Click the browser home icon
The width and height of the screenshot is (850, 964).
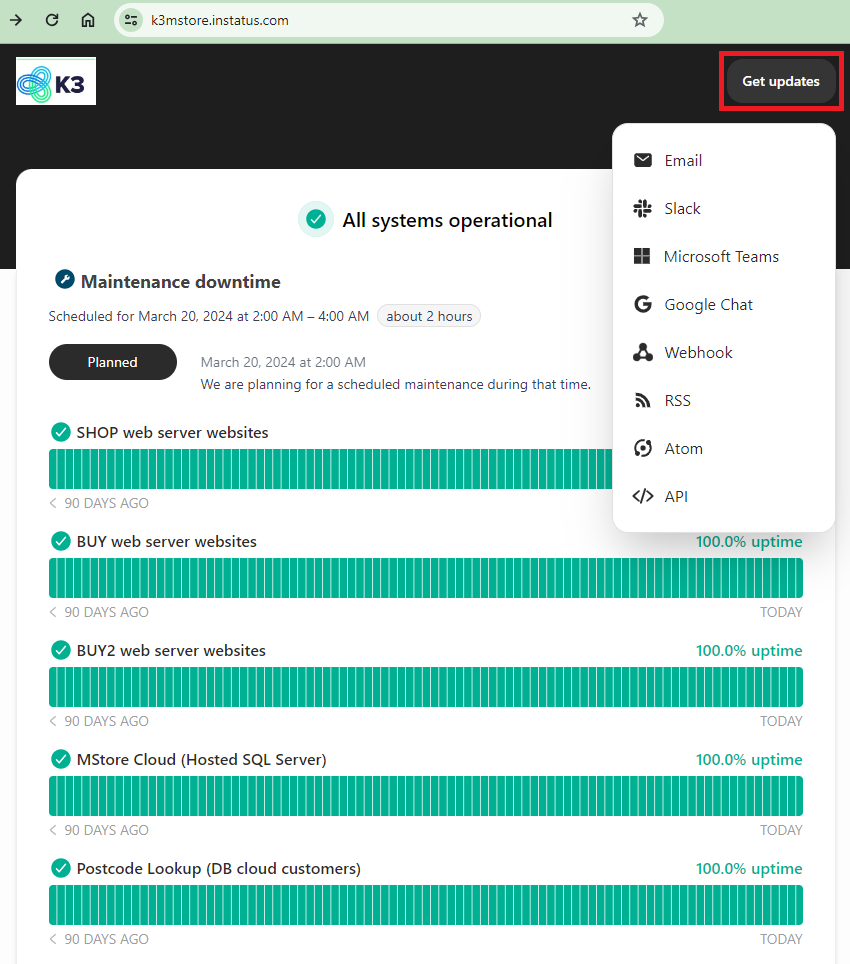pos(88,20)
